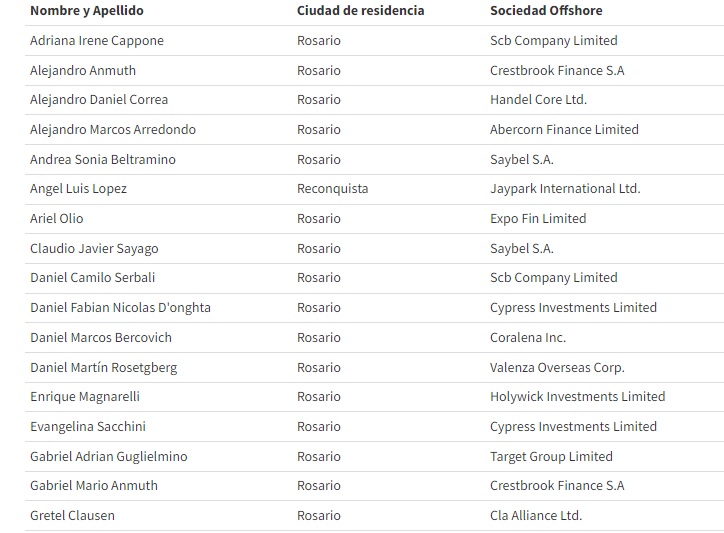Select the name Adriana Irene Cappone

[x=97, y=41]
